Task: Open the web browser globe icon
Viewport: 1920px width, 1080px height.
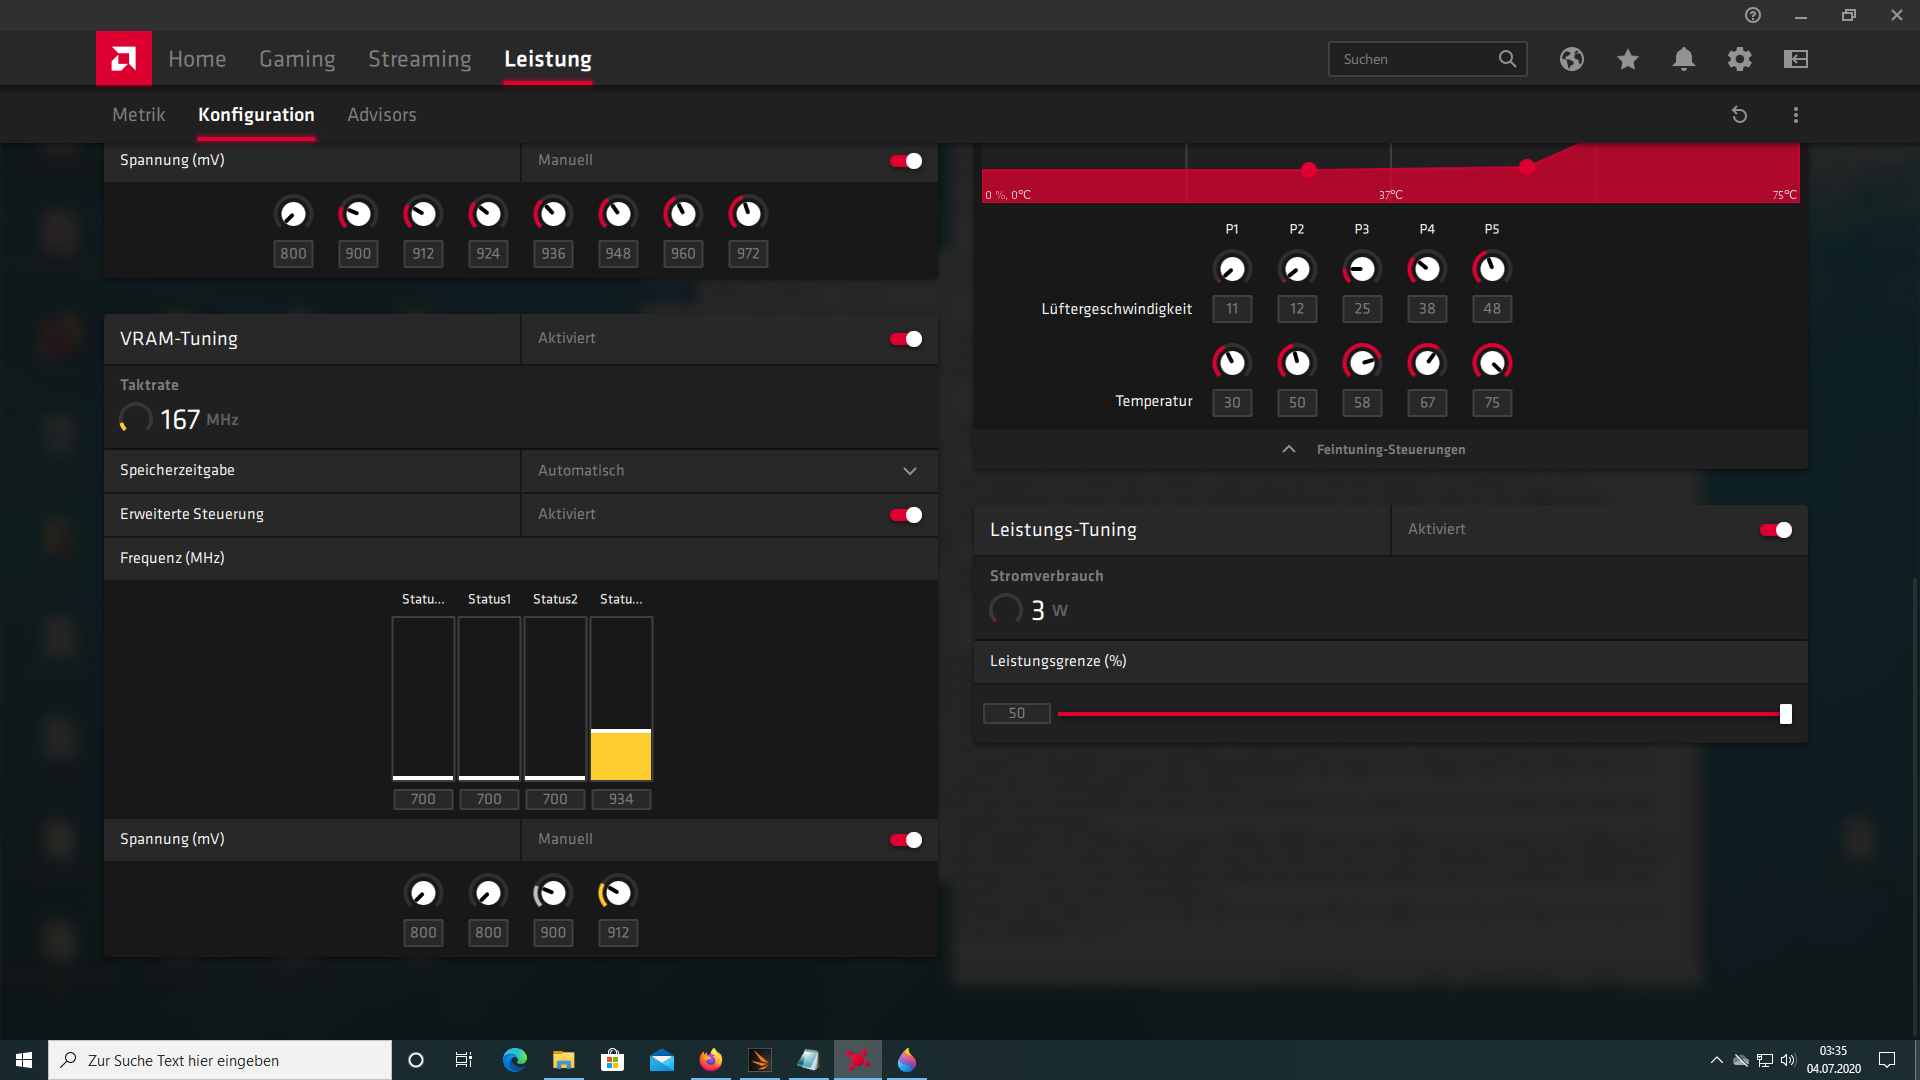Action: click(1572, 59)
